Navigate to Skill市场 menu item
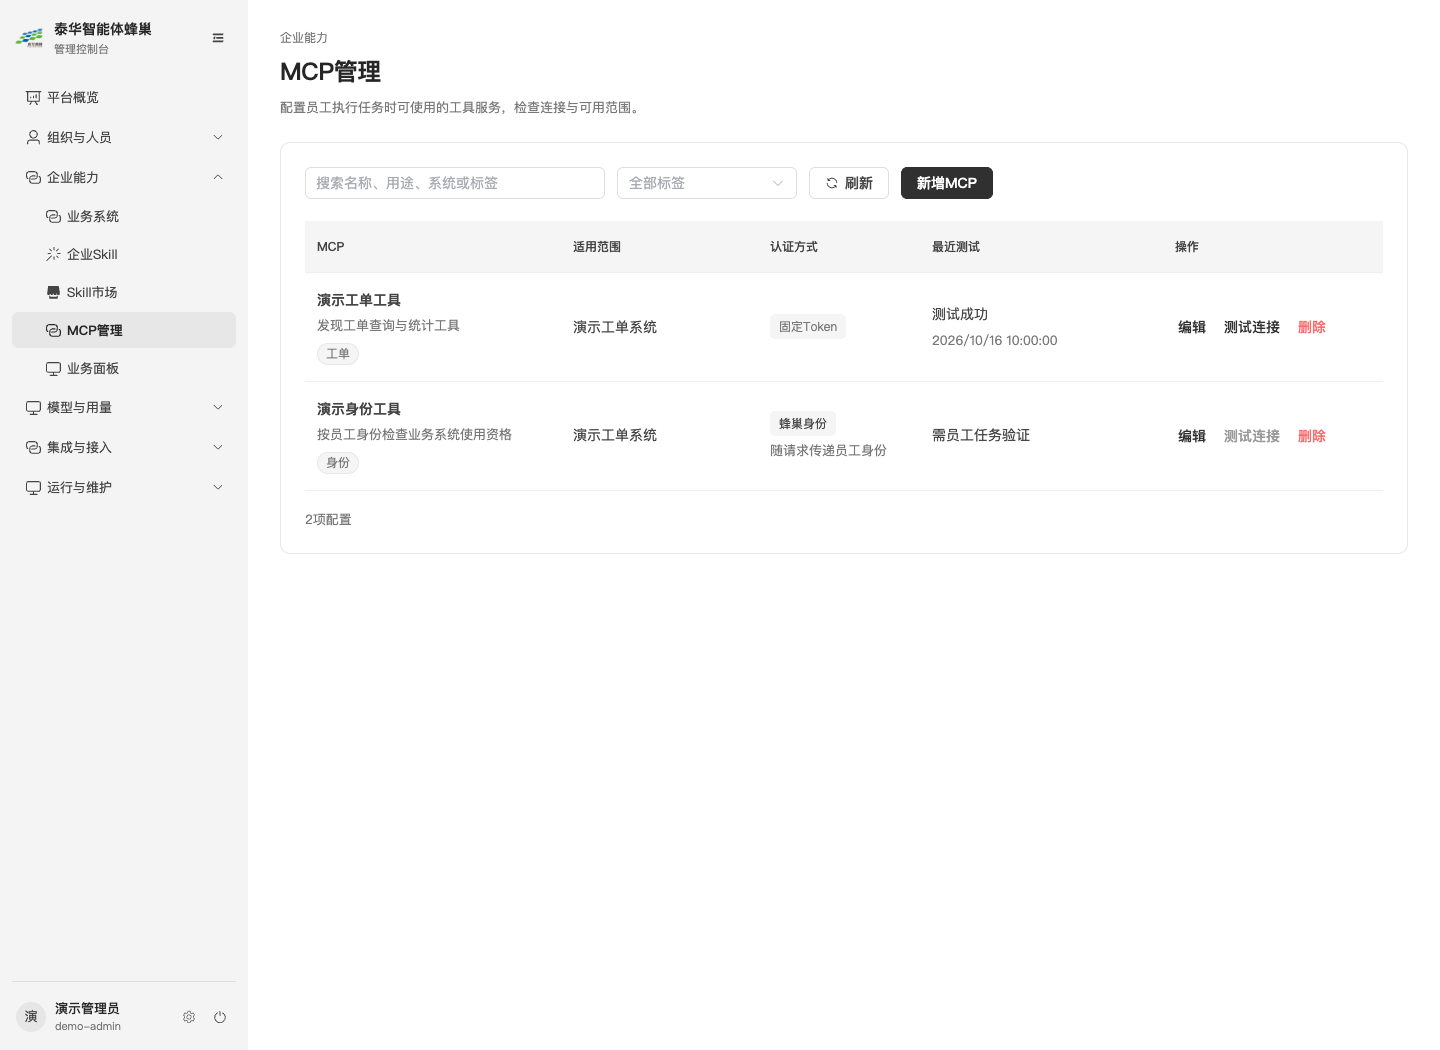The image size is (1440, 1050). [124, 292]
